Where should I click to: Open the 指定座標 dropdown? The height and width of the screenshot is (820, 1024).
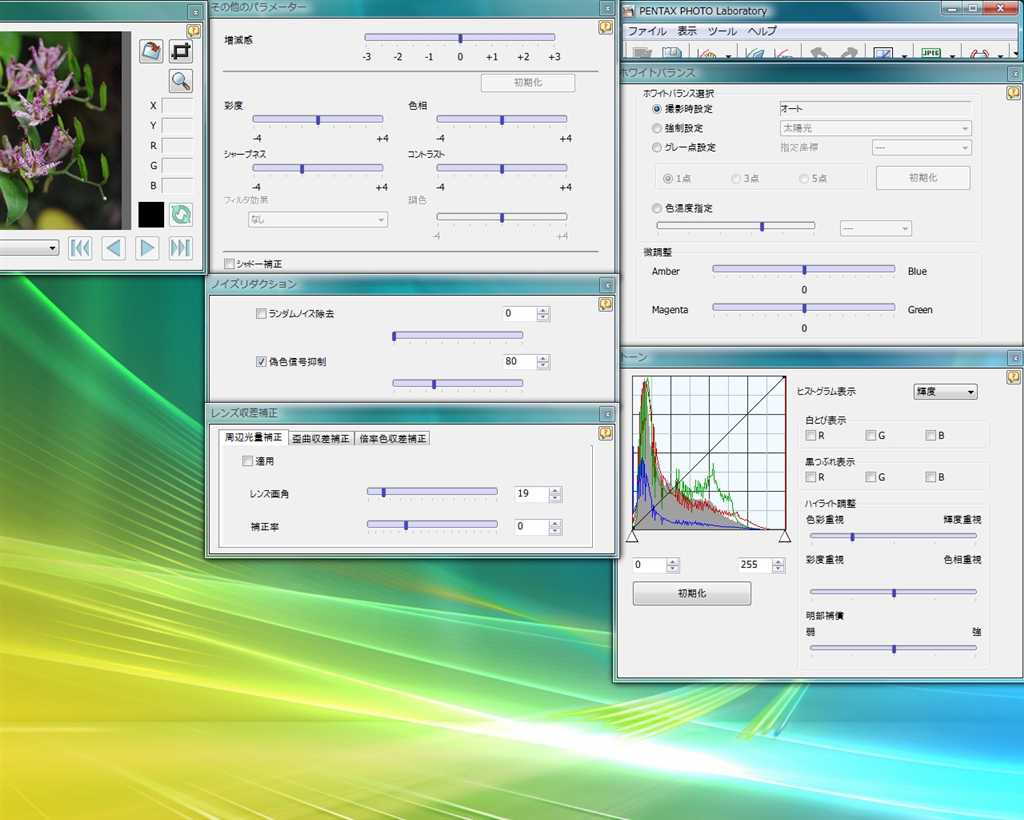921,148
